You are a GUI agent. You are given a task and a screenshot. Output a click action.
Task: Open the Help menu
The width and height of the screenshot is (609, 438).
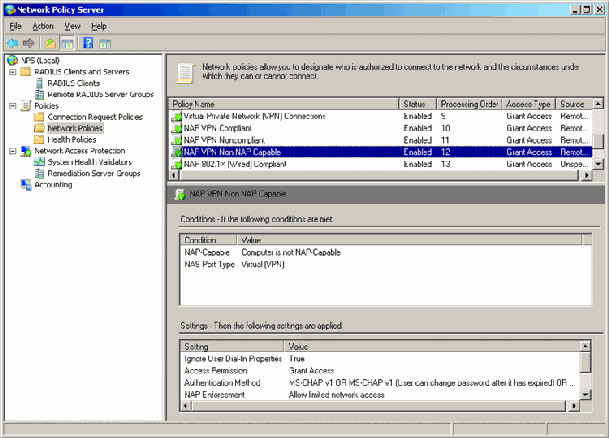99,26
